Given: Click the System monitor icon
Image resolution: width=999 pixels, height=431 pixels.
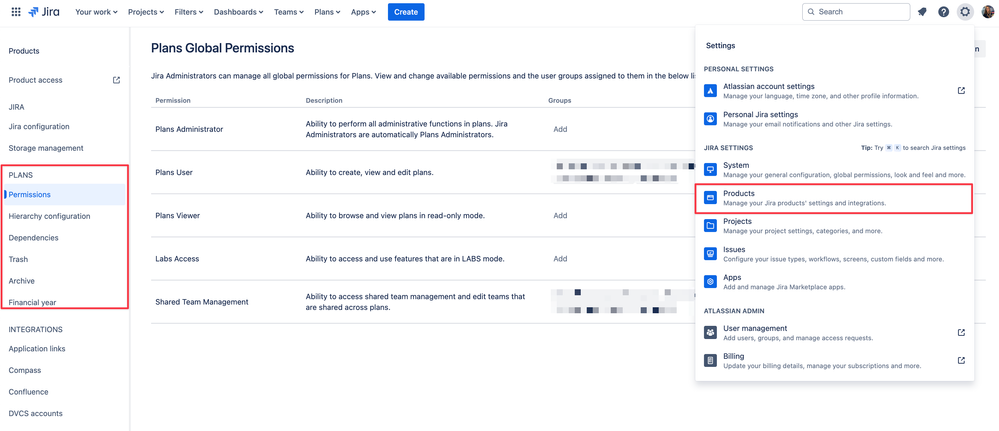Looking at the screenshot, I should point(710,170).
